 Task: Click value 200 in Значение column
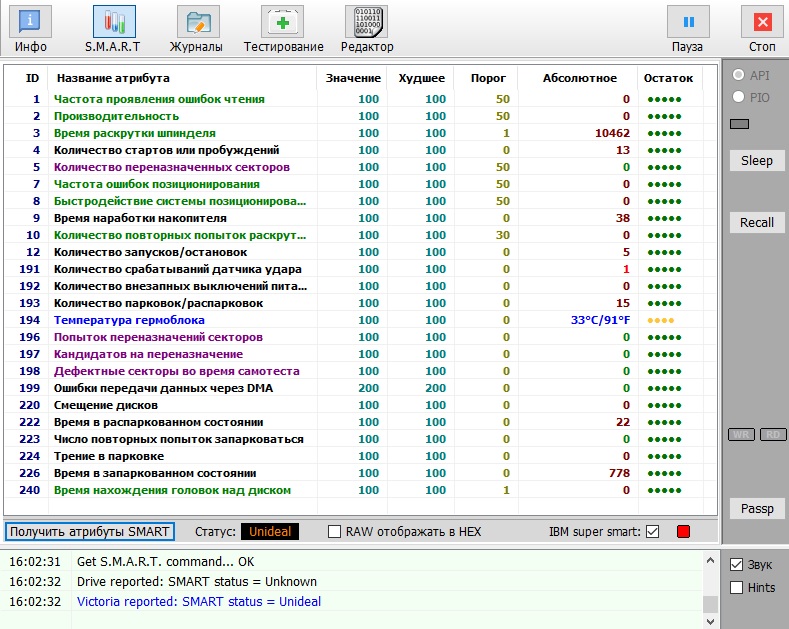tap(368, 388)
